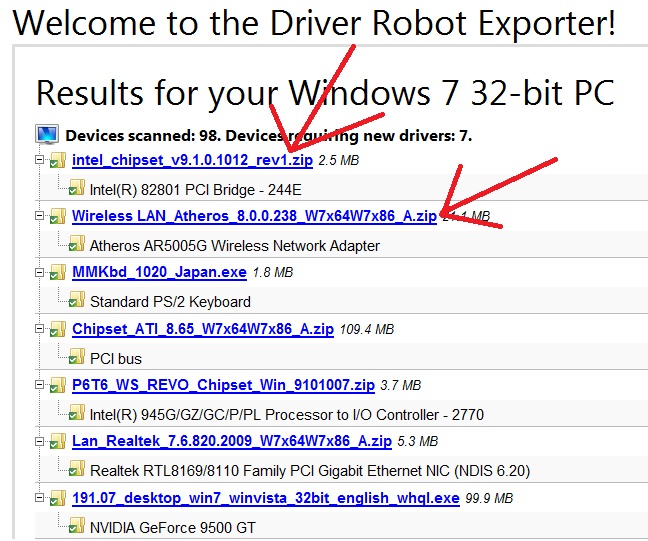Collapse the Wireless LAN Atheros node
The image size is (648, 541).
(x=39, y=215)
